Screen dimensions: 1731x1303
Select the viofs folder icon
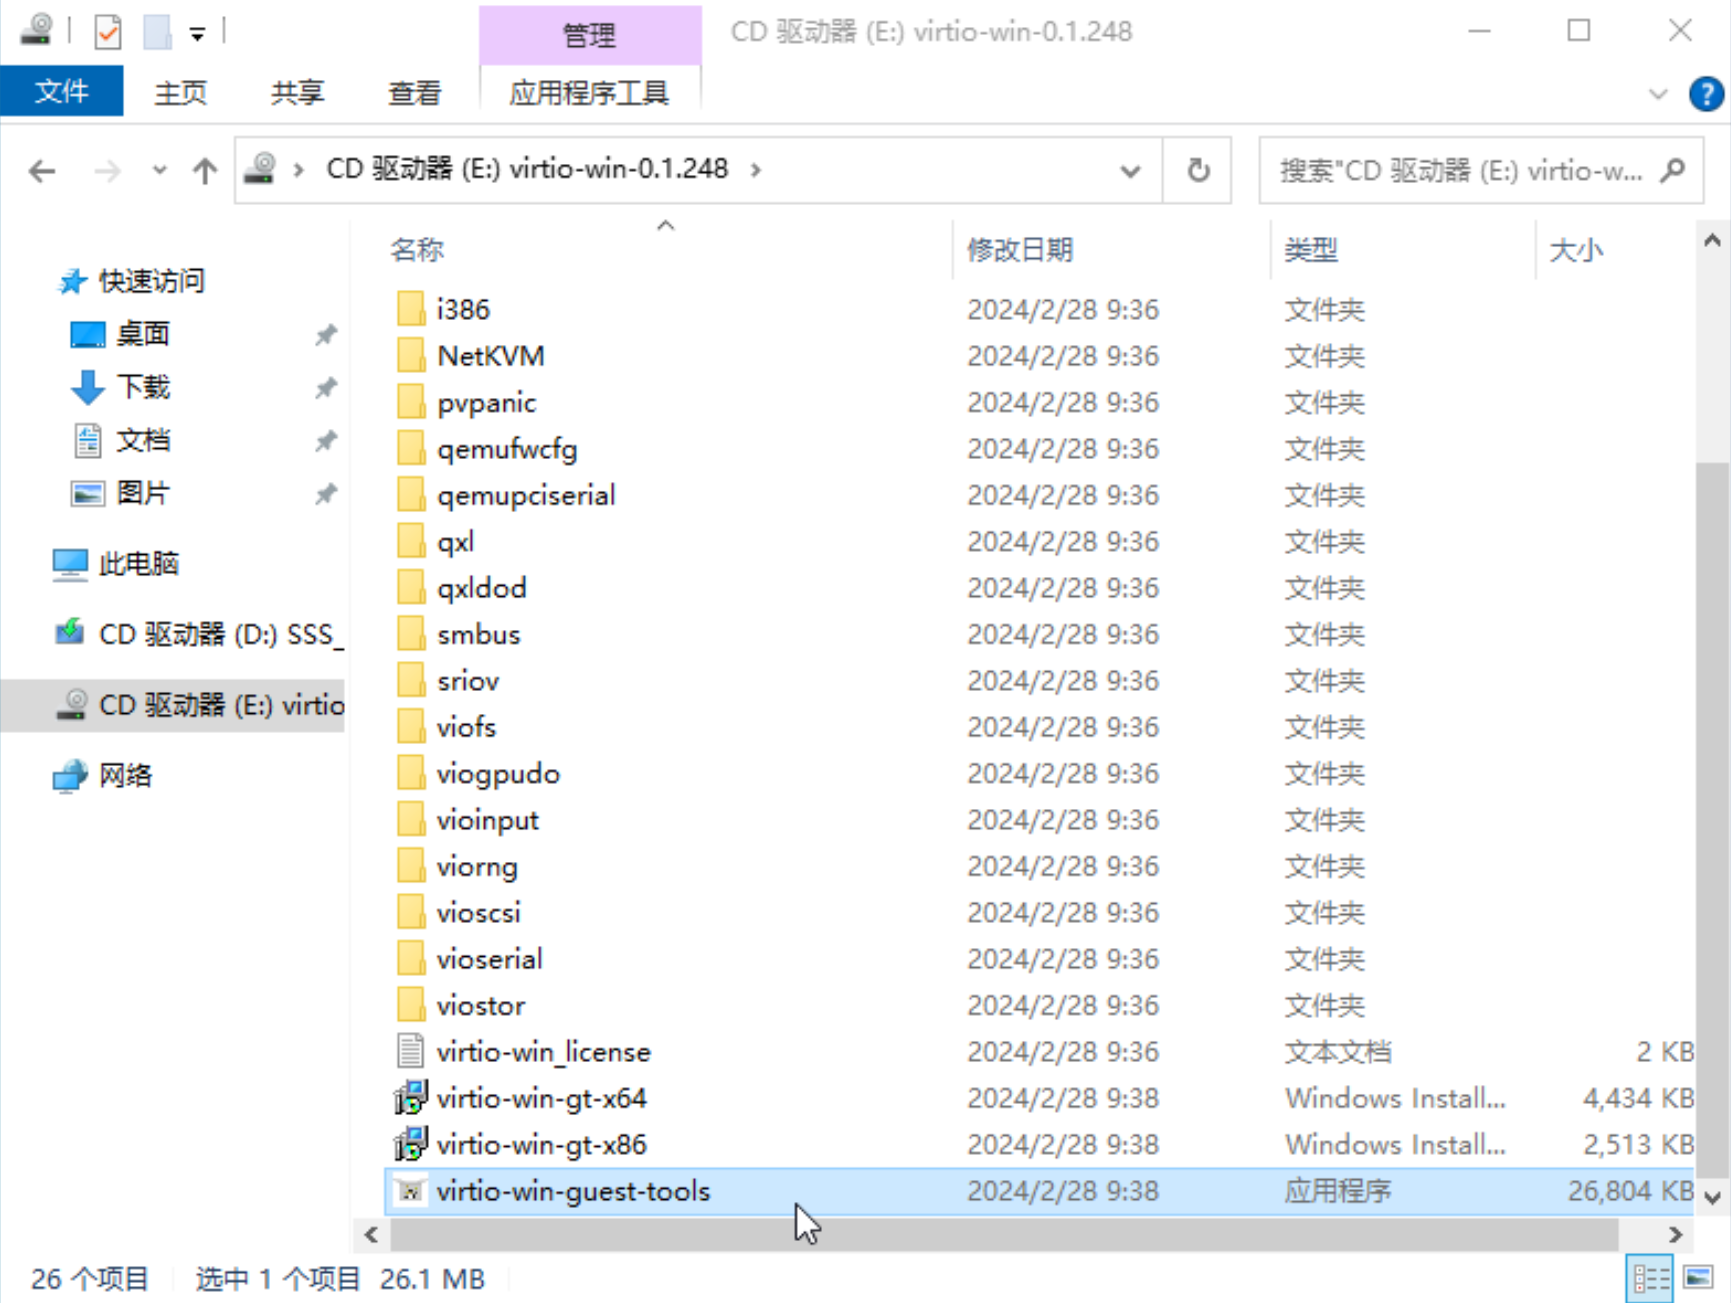[x=411, y=727]
